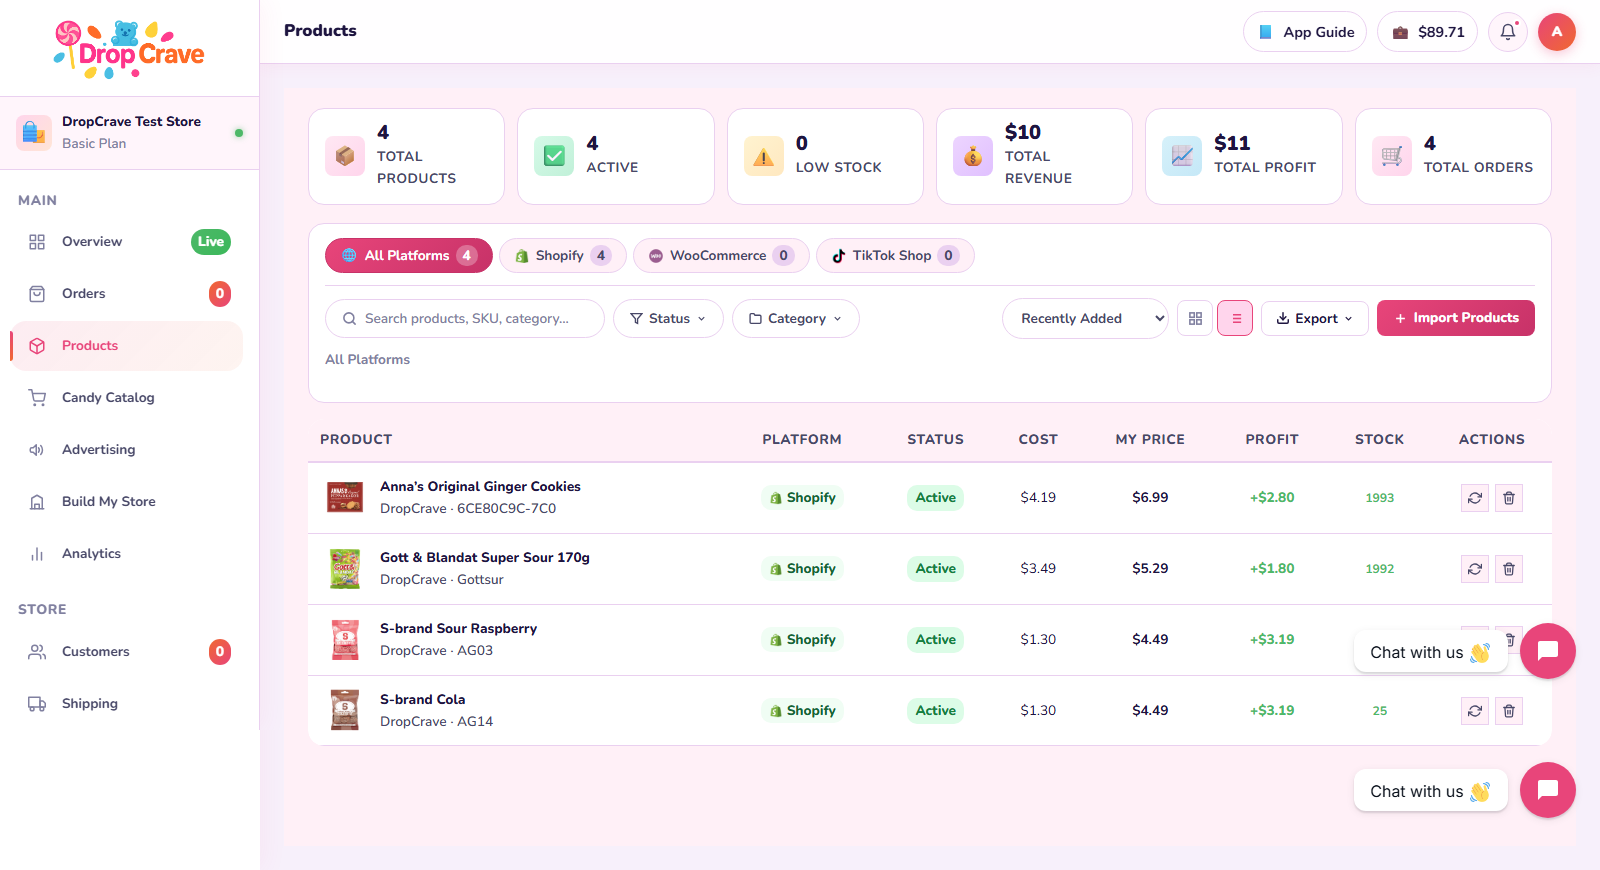Click Active status in S-brand Cola row

(935, 710)
